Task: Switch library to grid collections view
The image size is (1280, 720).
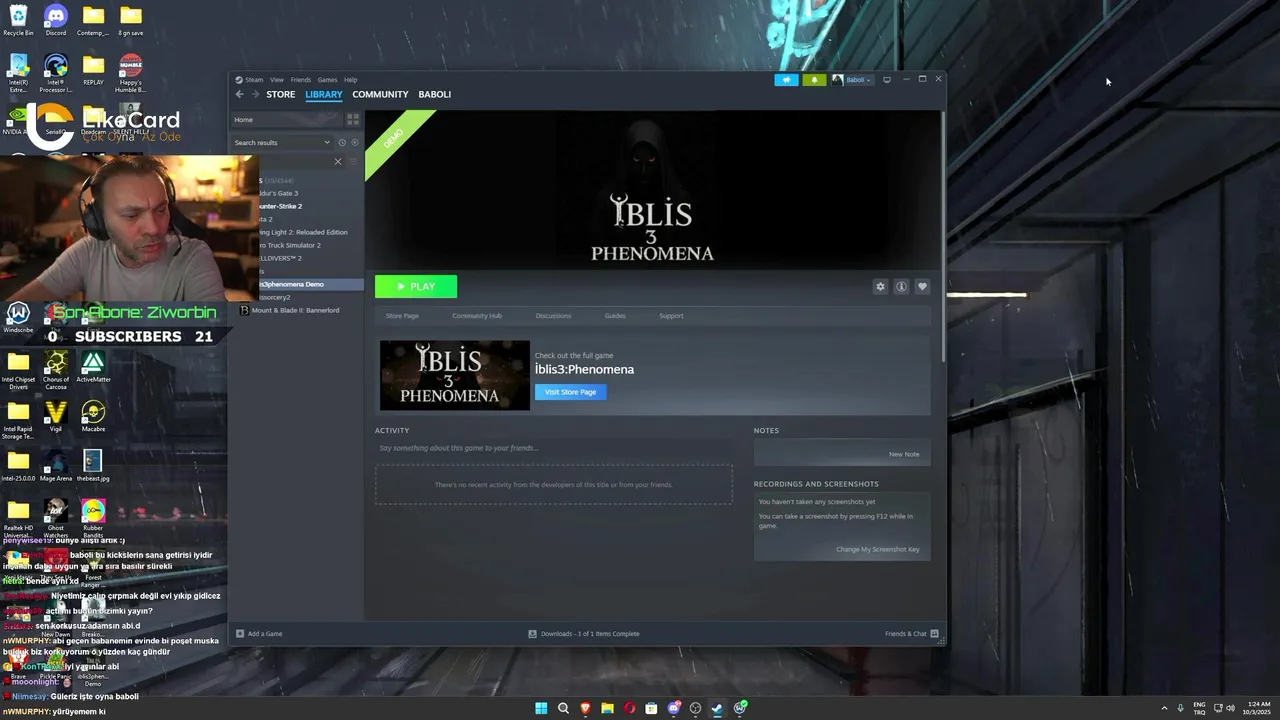Action: [353, 119]
